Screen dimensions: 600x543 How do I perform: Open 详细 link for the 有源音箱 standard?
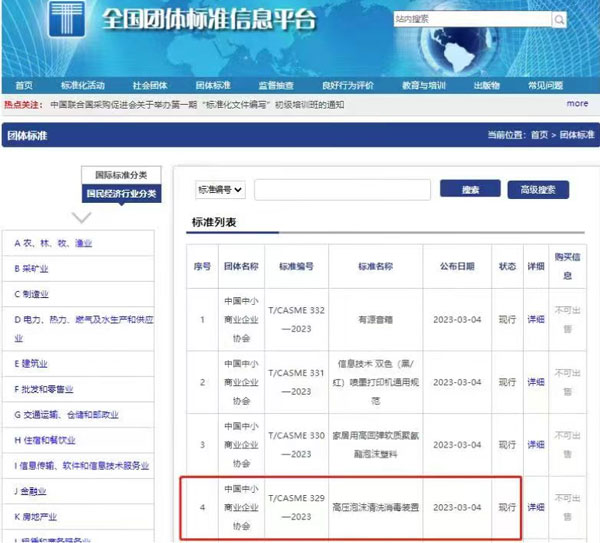click(x=537, y=319)
